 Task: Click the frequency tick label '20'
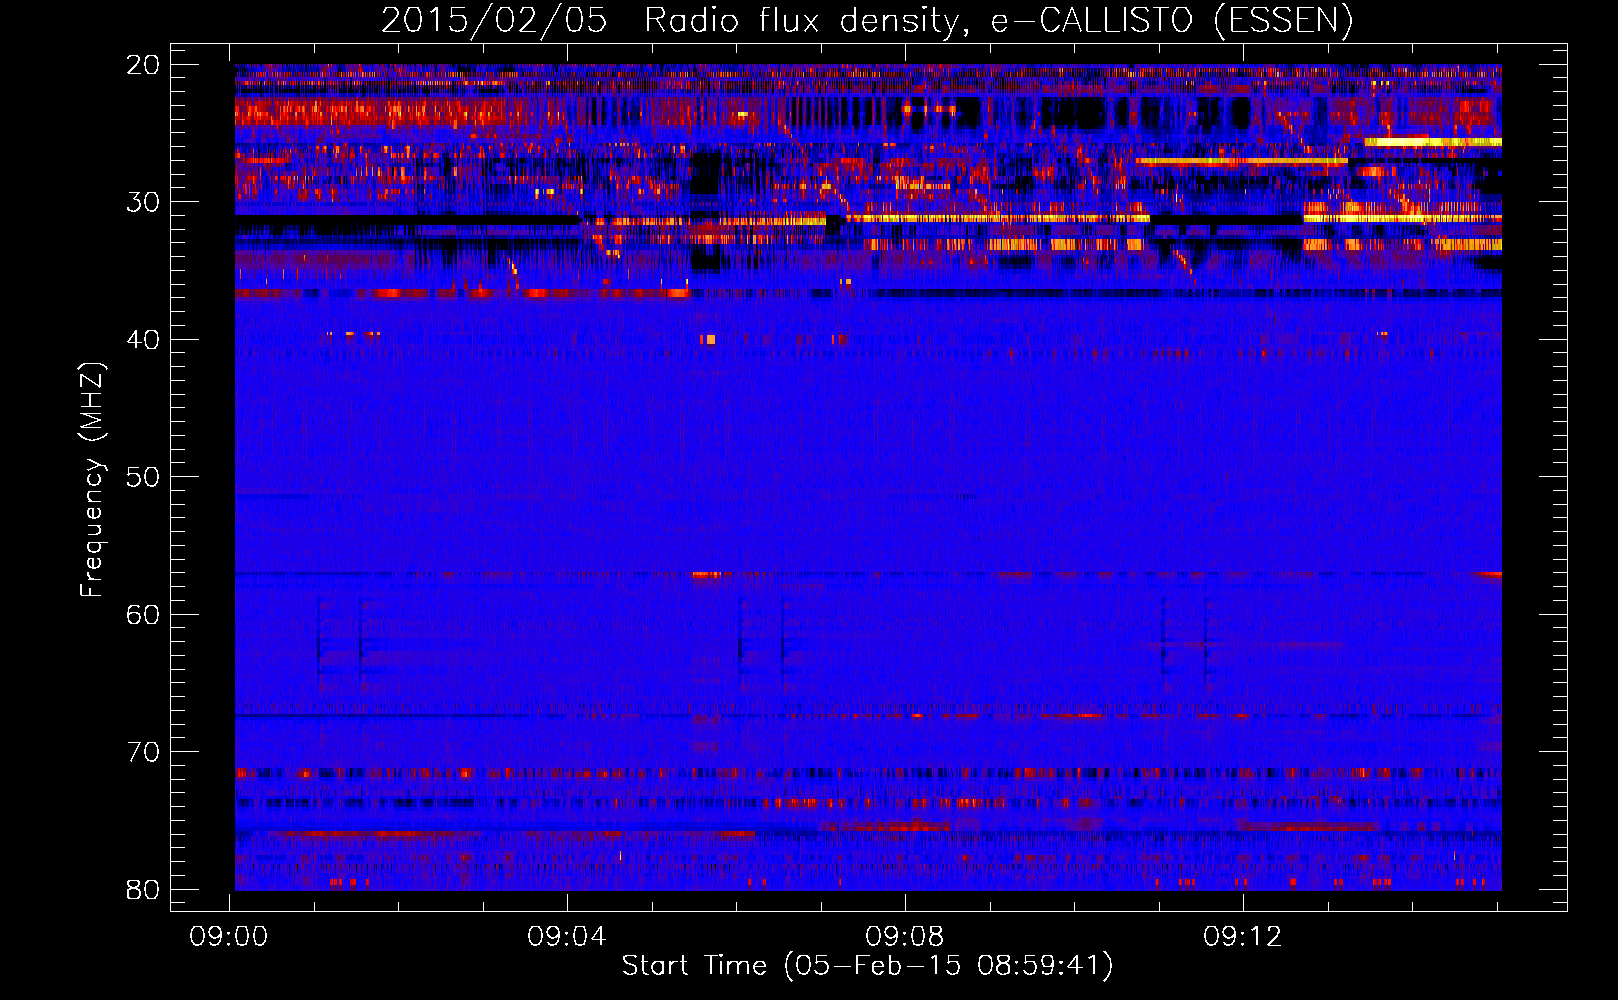143,65
